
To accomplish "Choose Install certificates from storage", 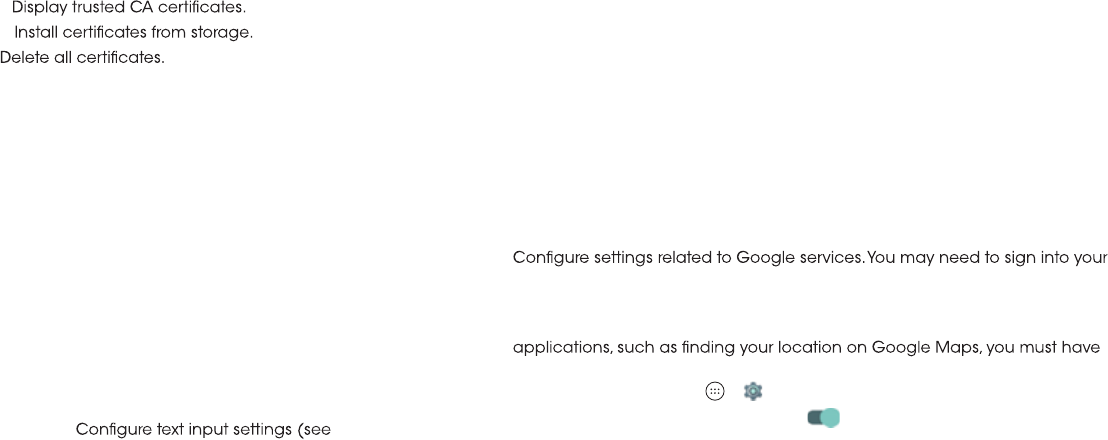I will pyautogui.click(x=133, y=33).
